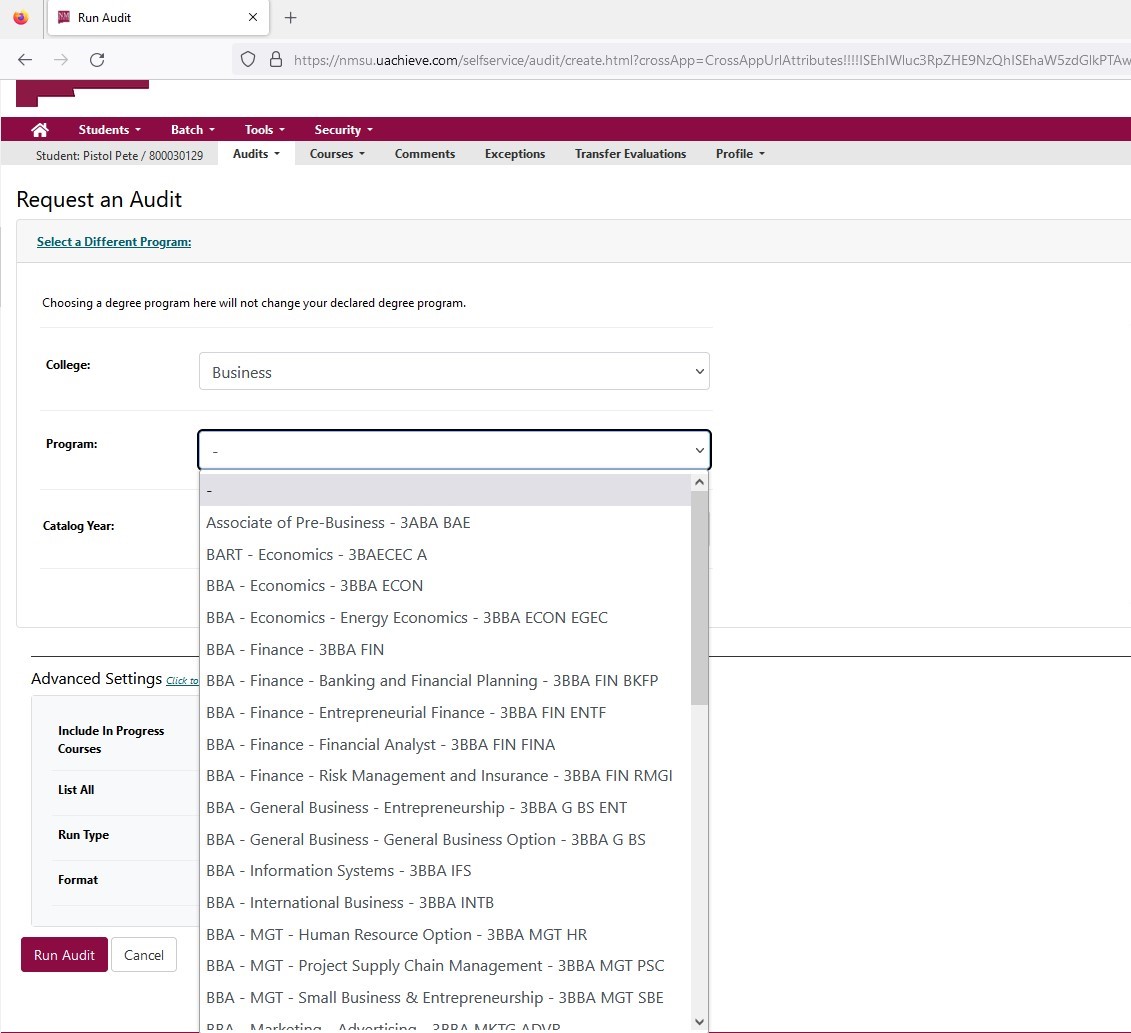
Task: Click Select a Different Program link
Action: tap(114, 242)
